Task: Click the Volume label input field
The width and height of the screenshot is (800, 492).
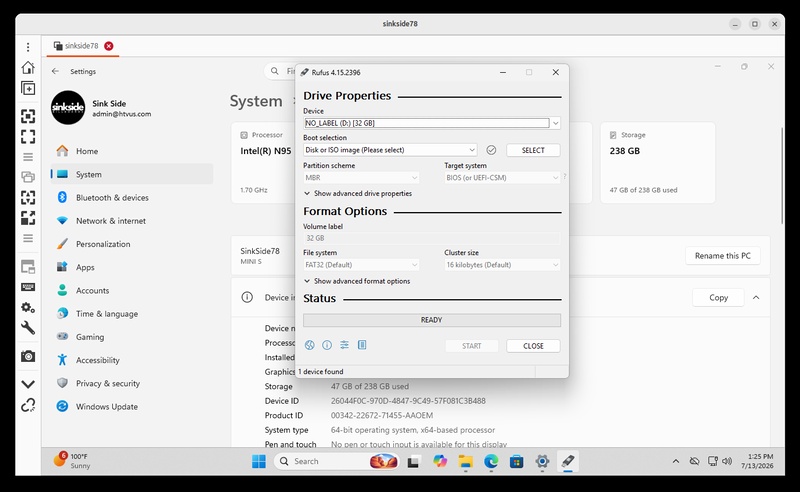Action: (x=432, y=238)
